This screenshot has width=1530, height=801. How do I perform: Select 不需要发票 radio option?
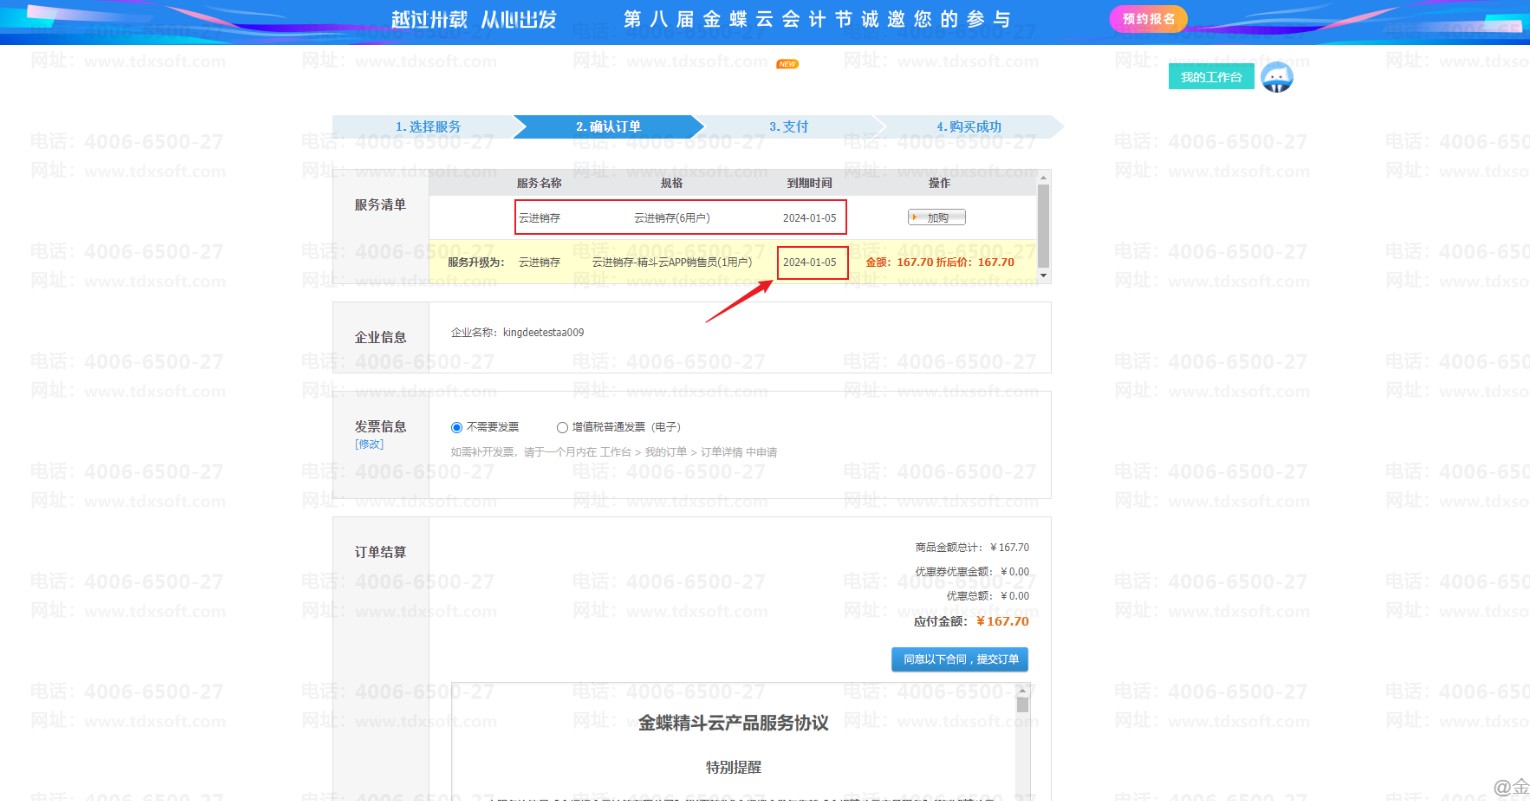point(457,427)
